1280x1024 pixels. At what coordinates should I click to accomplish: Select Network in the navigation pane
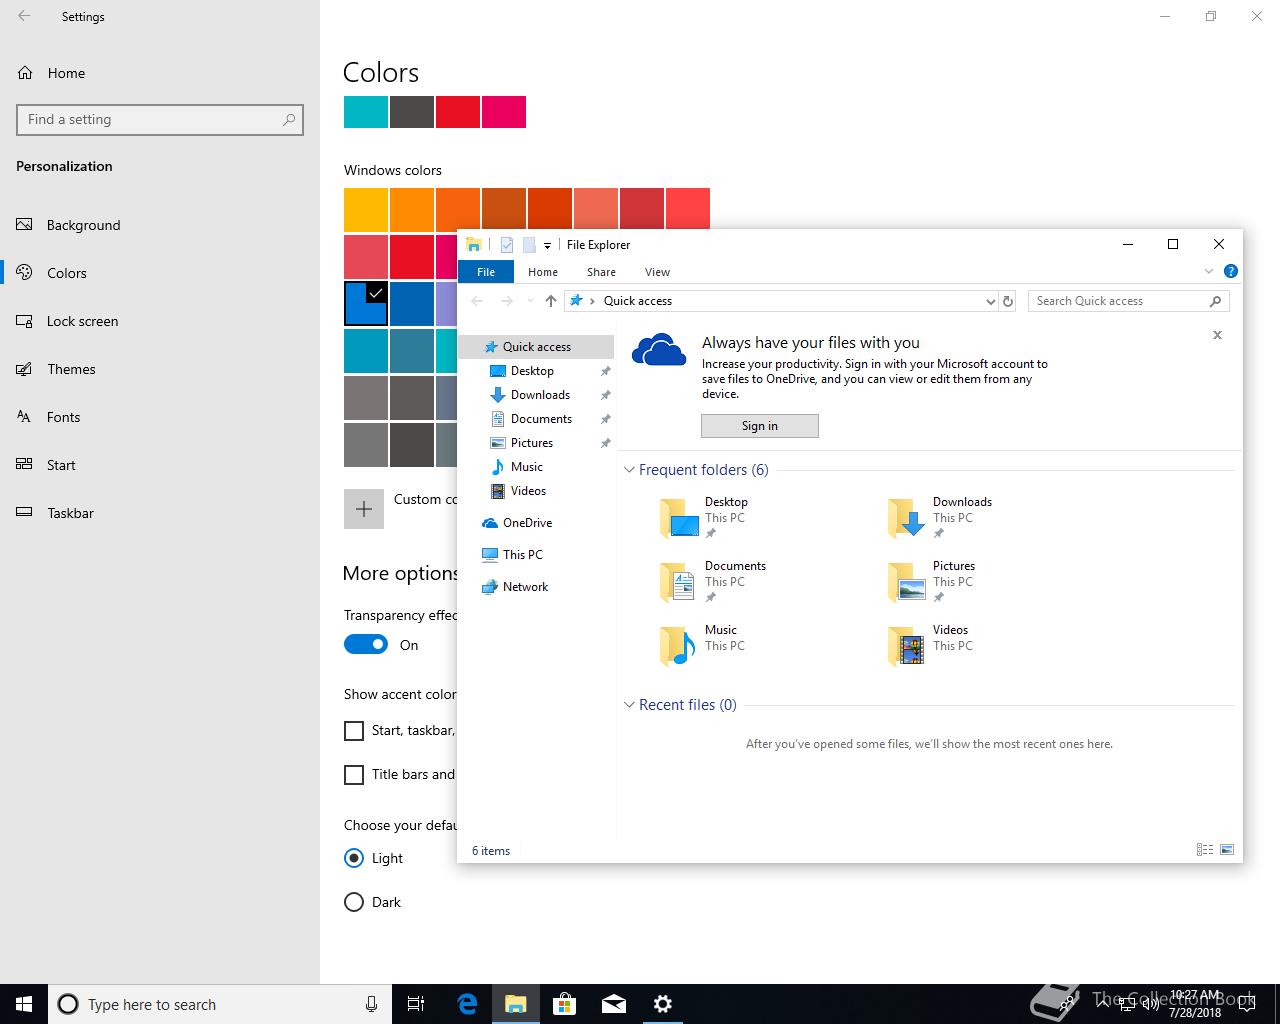(525, 587)
